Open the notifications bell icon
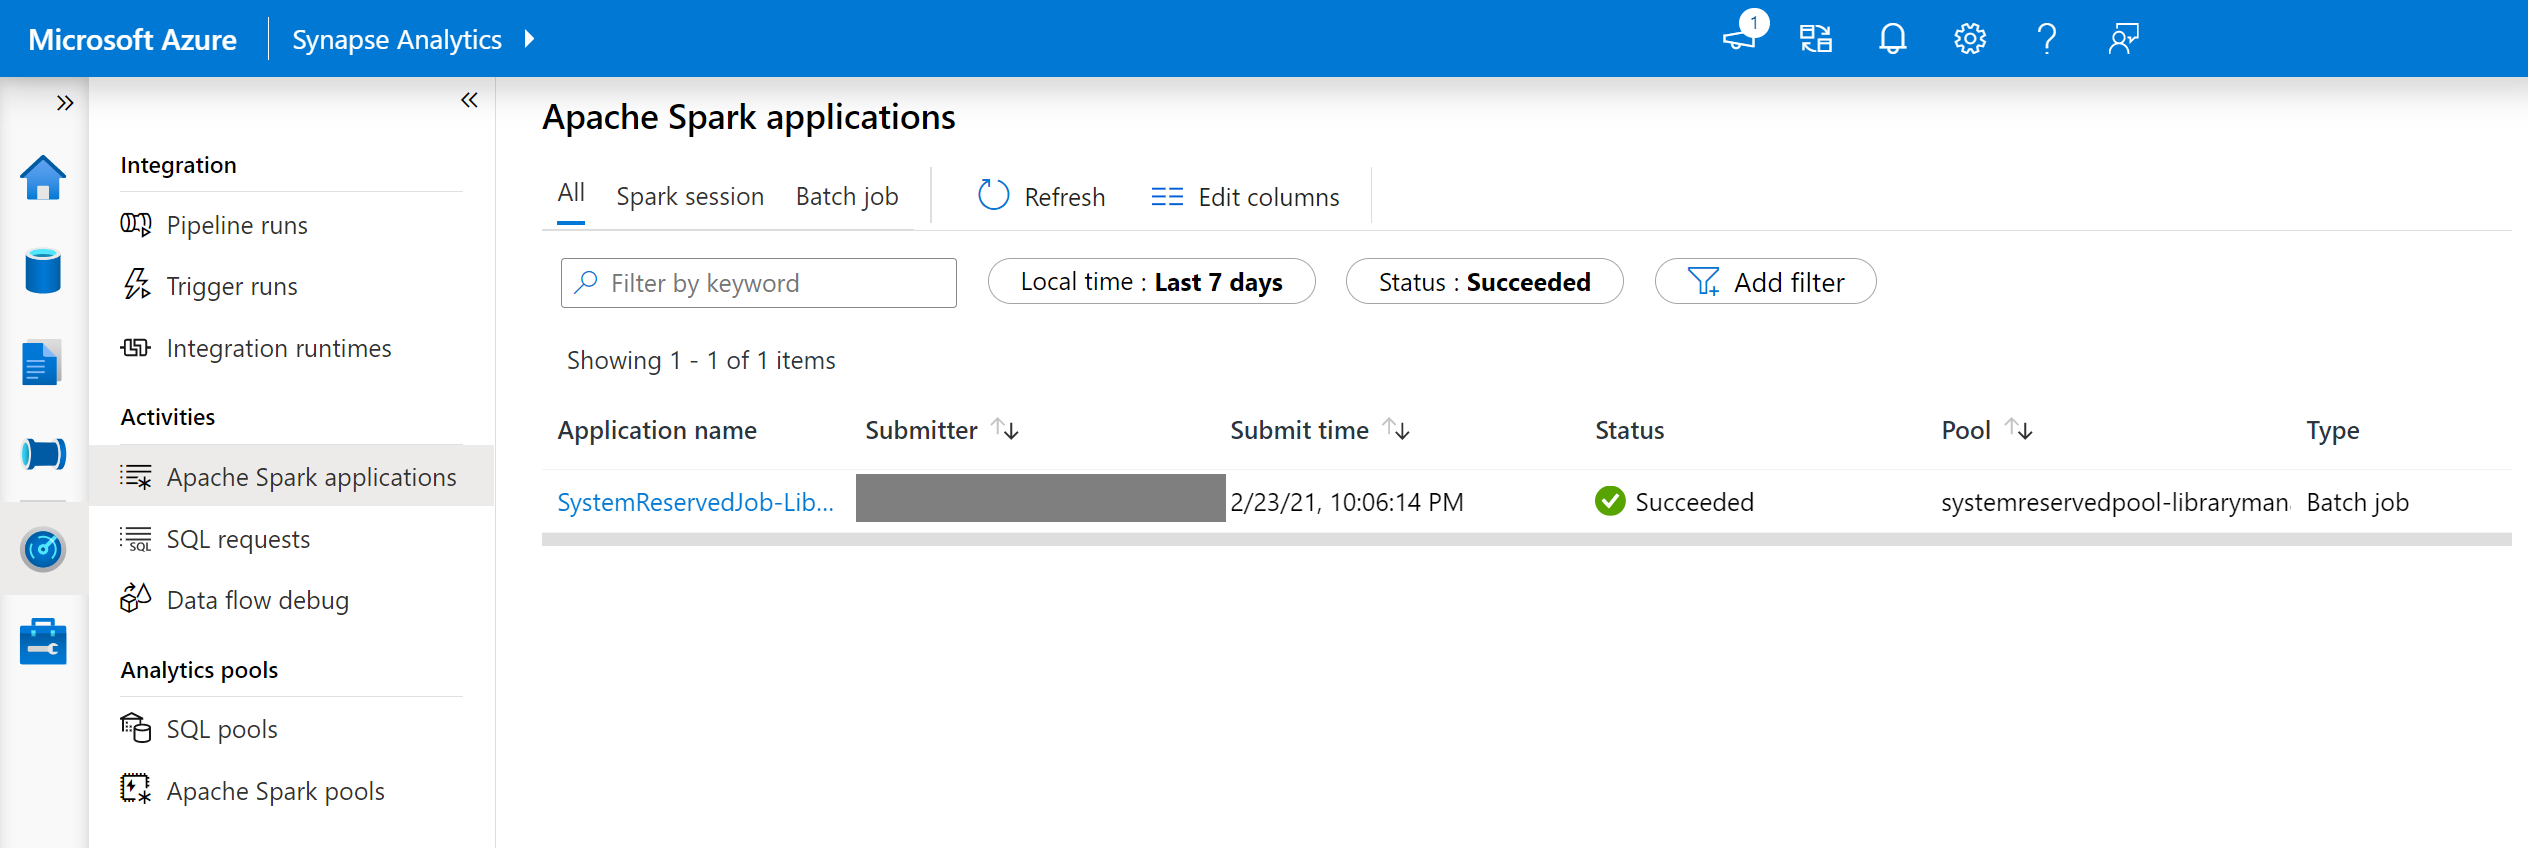 (1892, 39)
